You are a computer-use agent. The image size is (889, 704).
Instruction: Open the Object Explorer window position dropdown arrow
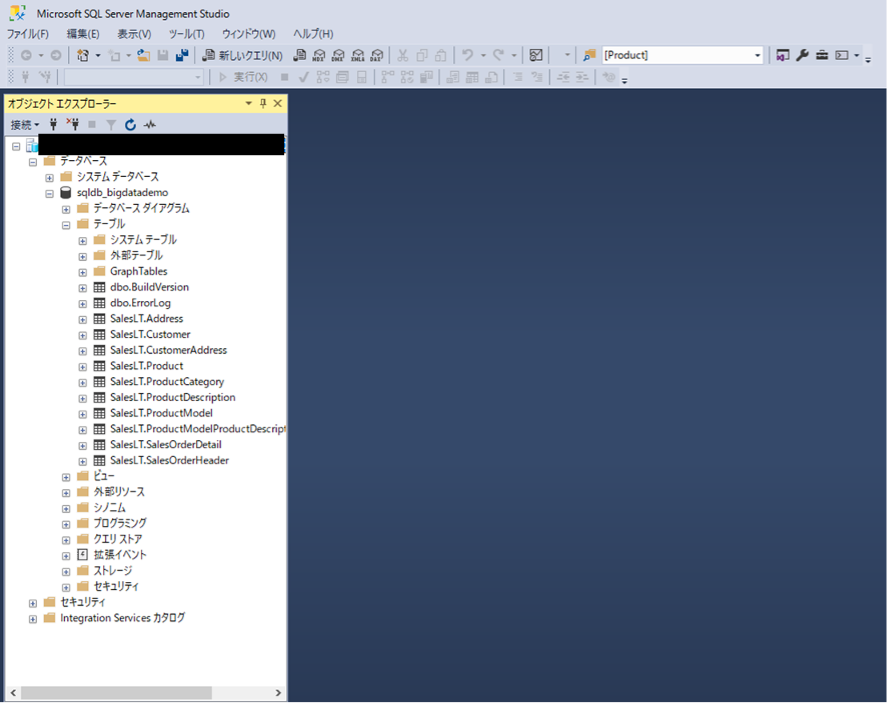(248, 103)
